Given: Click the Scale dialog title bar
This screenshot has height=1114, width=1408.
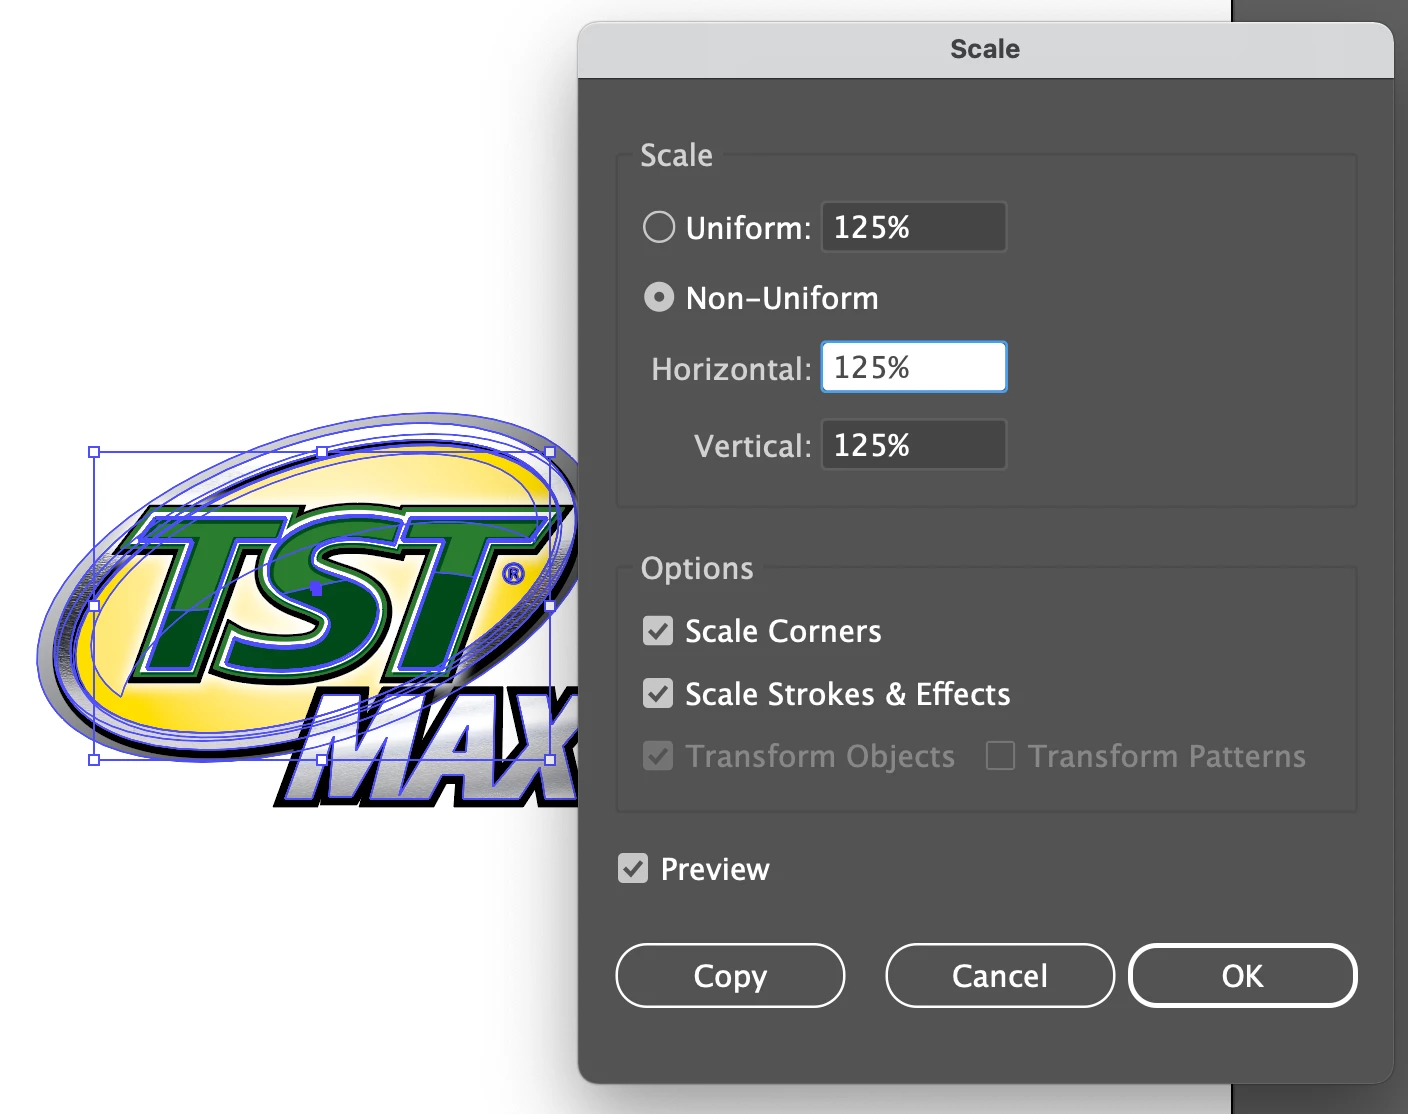Looking at the screenshot, I should click(x=985, y=50).
